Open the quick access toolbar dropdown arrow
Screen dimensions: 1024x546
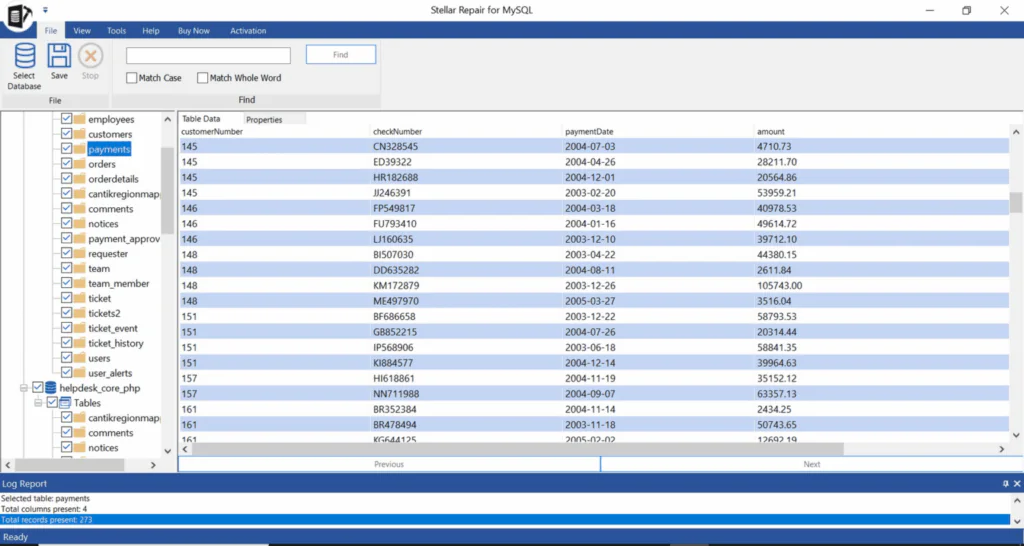[45, 10]
